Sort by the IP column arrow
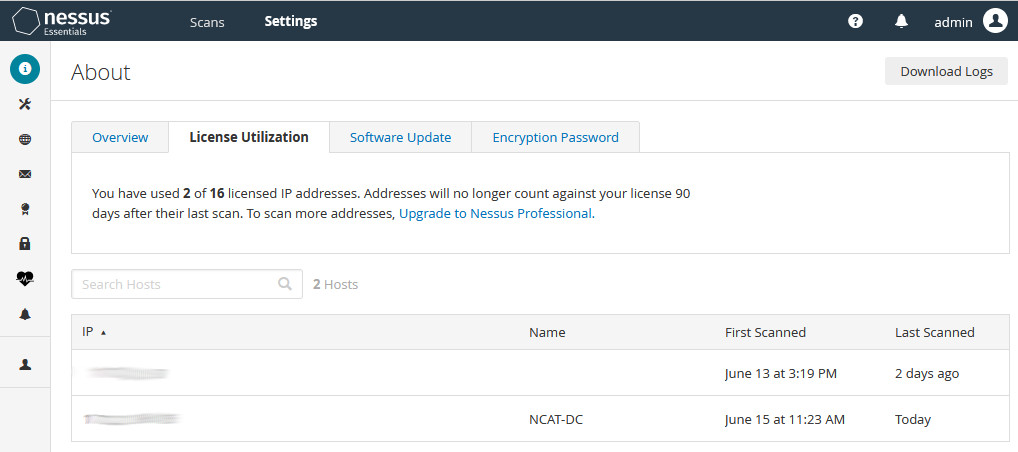Image resolution: width=1018 pixels, height=452 pixels. point(103,333)
